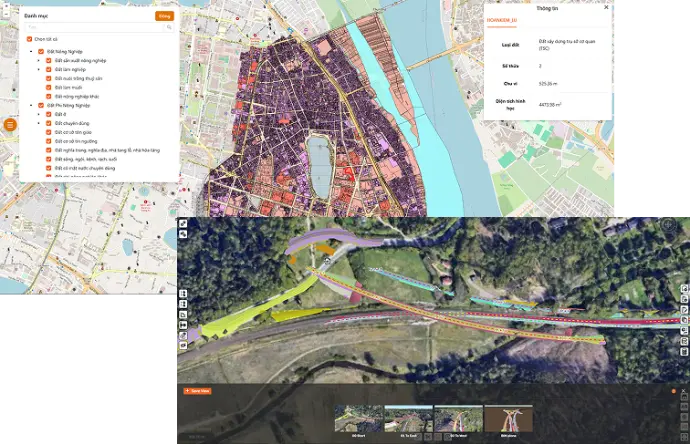
Task: Collapse the 'Đất Nông Nghiệp' tree group
Action: pos(29,51)
